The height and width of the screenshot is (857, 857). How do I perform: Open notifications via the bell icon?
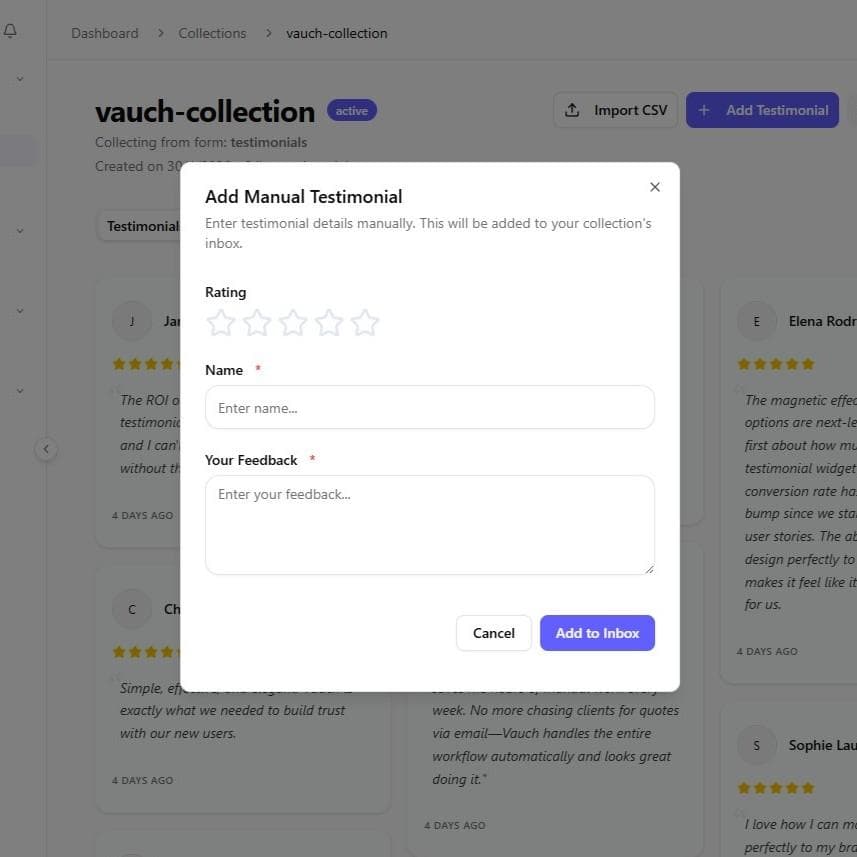[x=11, y=30]
